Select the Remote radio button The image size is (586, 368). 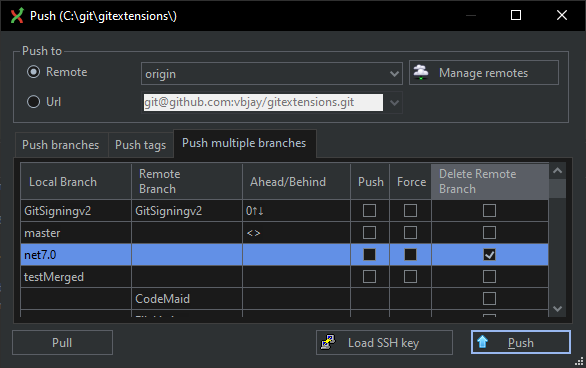(x=34, y=72)
